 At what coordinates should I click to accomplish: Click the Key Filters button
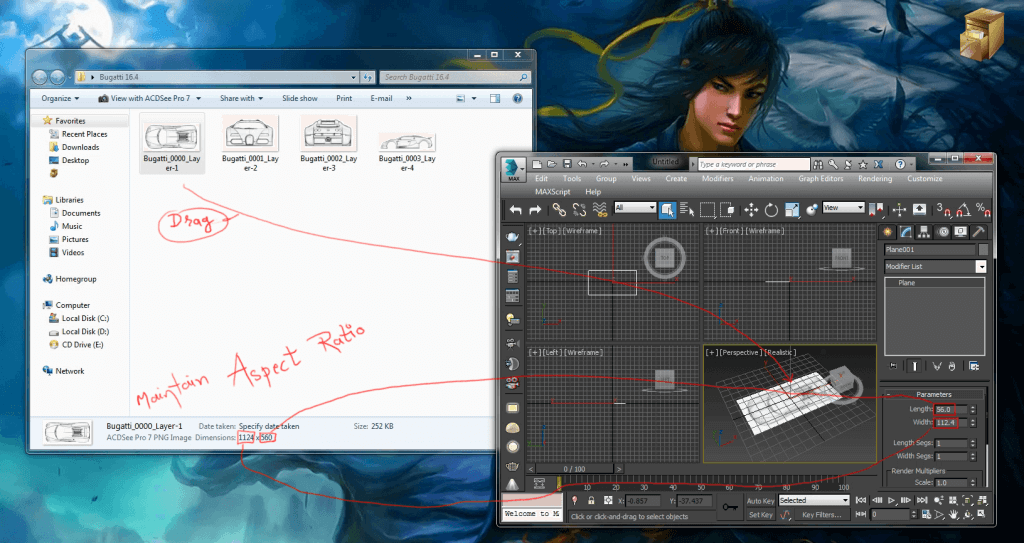coord(821,515)
